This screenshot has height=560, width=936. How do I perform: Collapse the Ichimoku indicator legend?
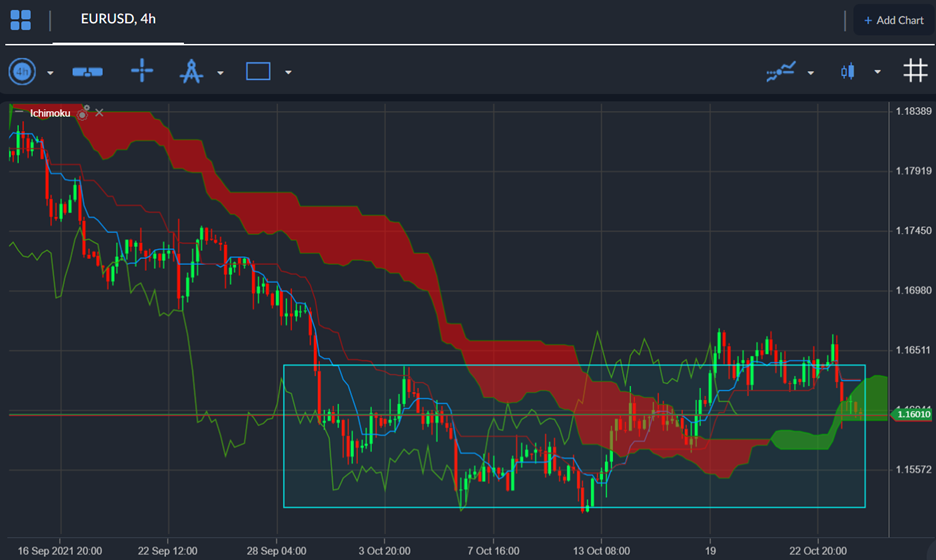pyautogui.click(x=19, y=112)
